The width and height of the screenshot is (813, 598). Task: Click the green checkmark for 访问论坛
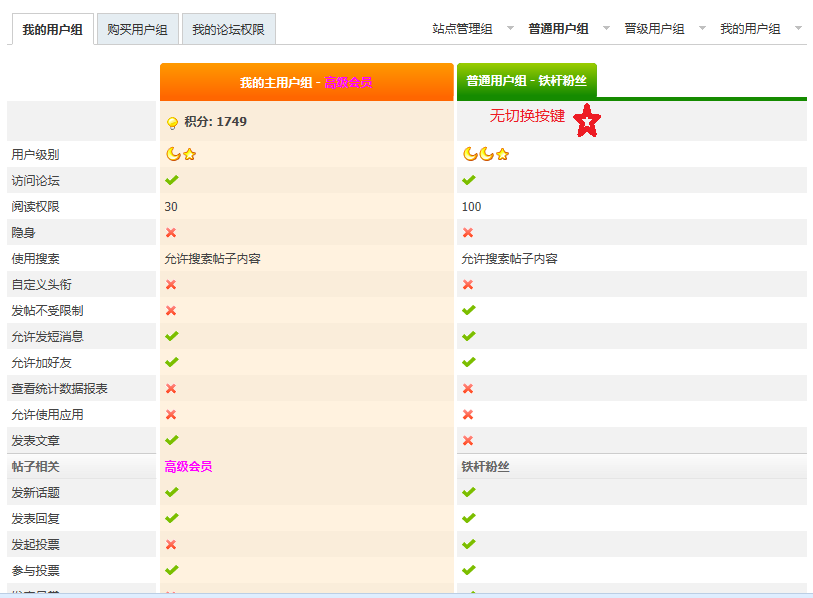(171, 180)
